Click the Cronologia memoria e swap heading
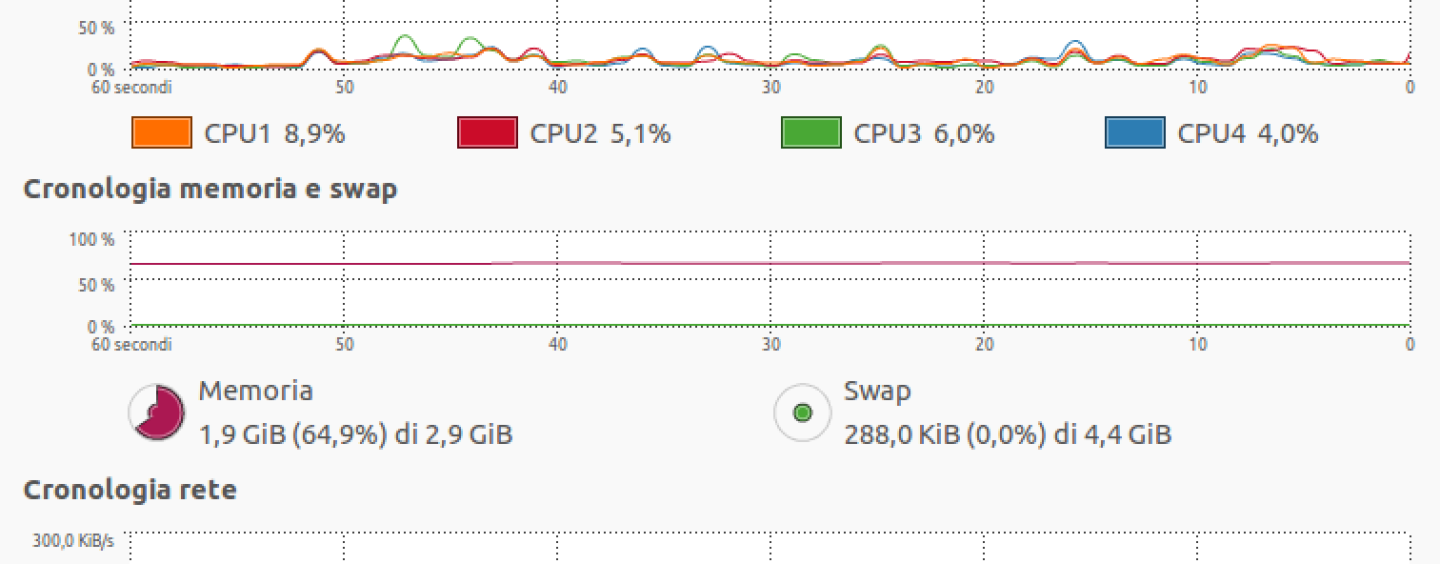Screen dimensions: 1440x564 click(210, 189)
